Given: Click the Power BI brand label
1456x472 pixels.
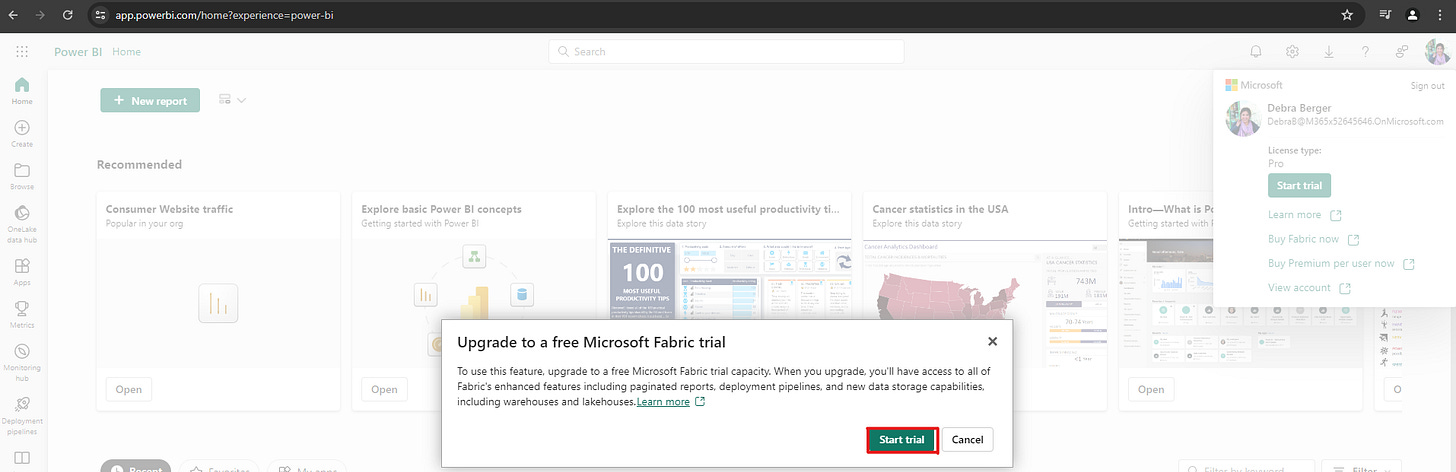Looking at the screenshot, I should click(78, 51).
